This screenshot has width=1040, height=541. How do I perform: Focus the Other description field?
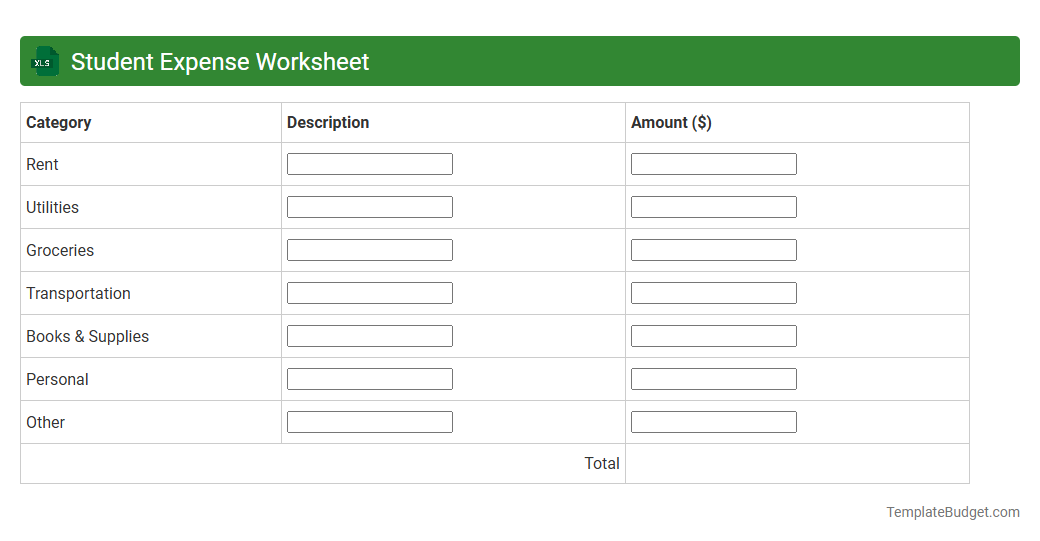369,422
